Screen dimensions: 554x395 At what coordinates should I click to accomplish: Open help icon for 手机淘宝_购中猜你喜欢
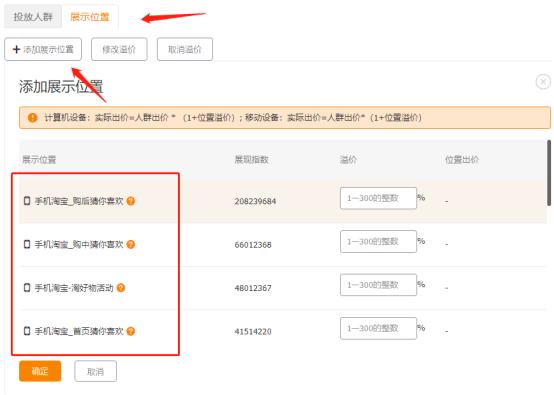131,244
